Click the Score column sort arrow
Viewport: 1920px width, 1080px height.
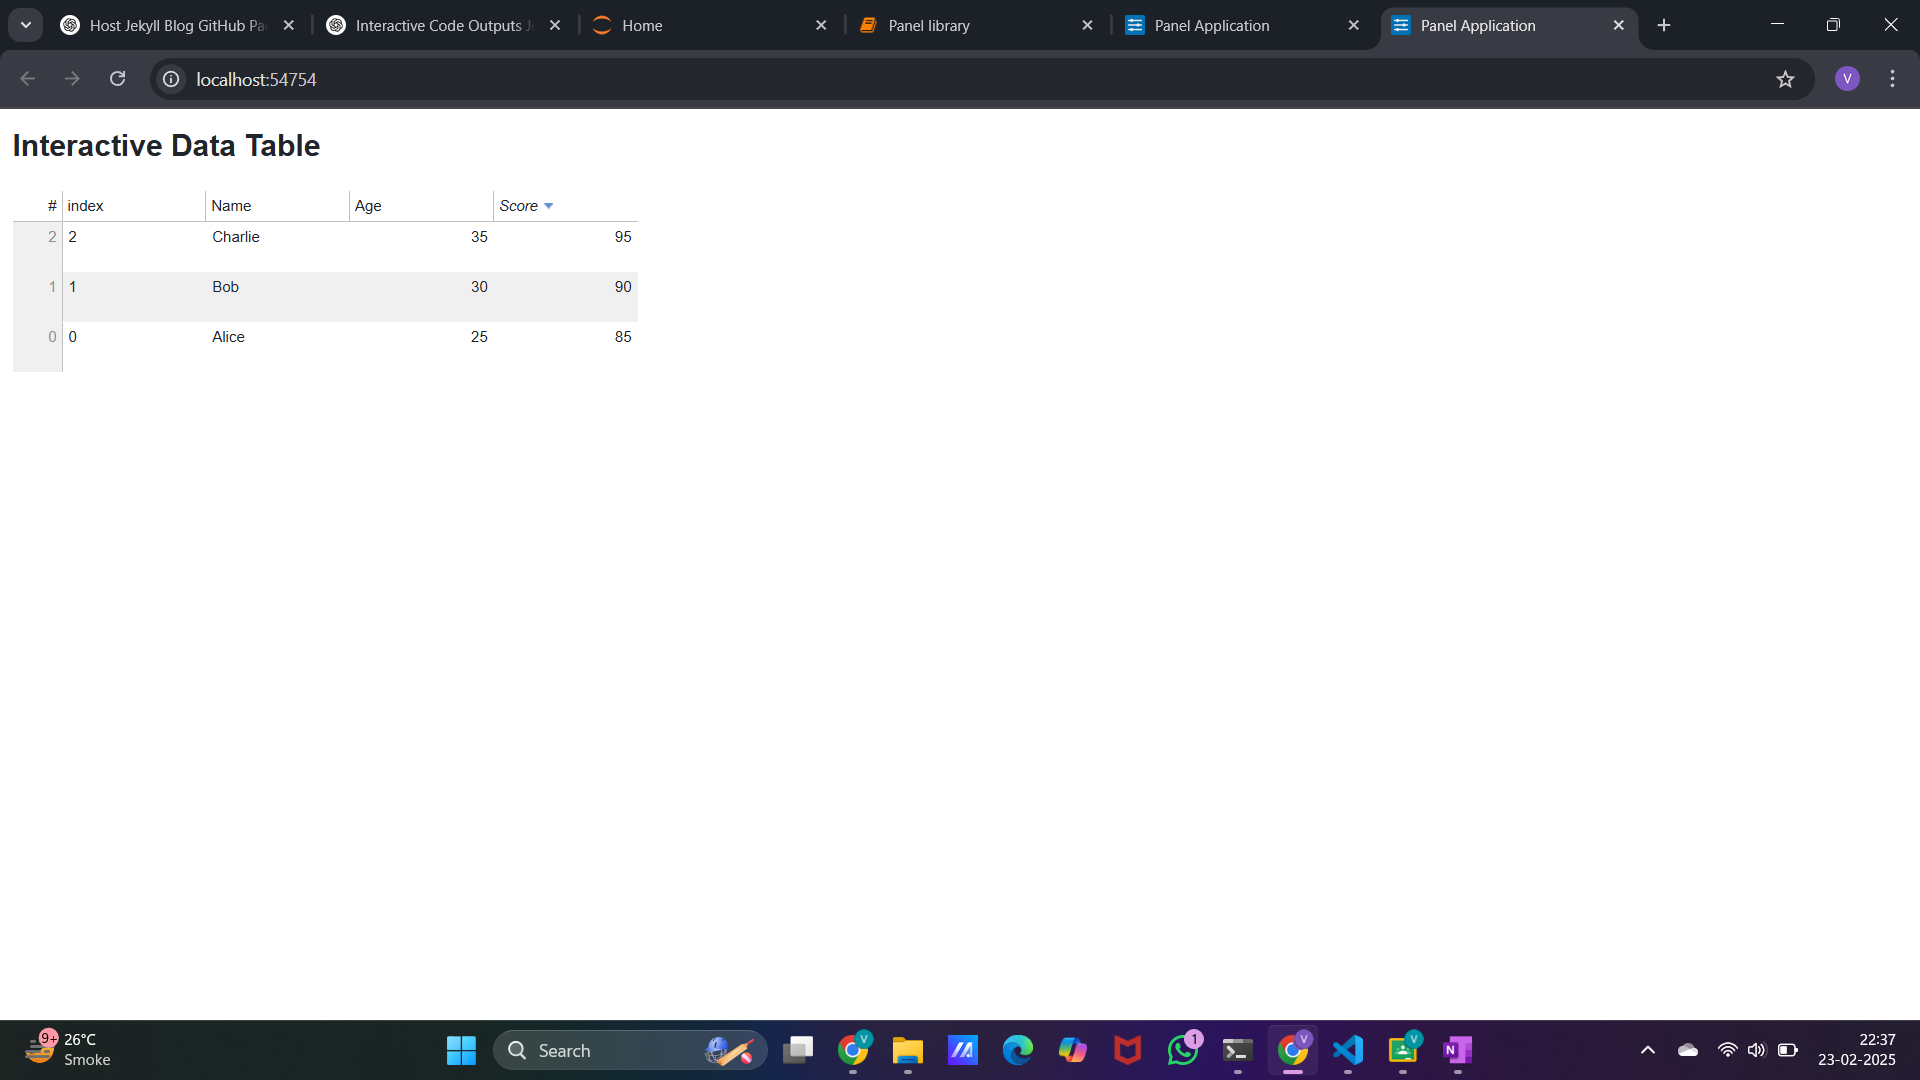(x=549, y=206)
